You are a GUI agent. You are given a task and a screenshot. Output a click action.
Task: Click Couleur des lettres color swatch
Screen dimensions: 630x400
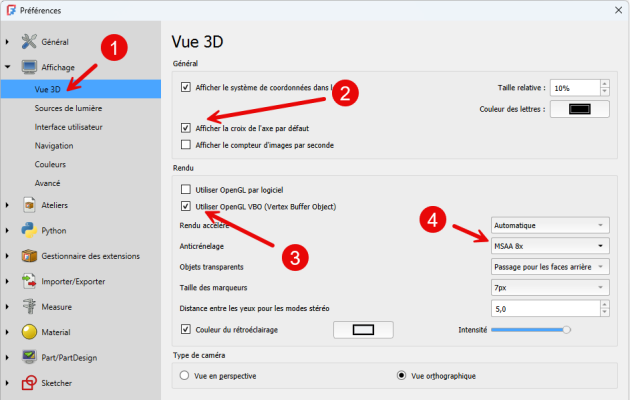580,109
